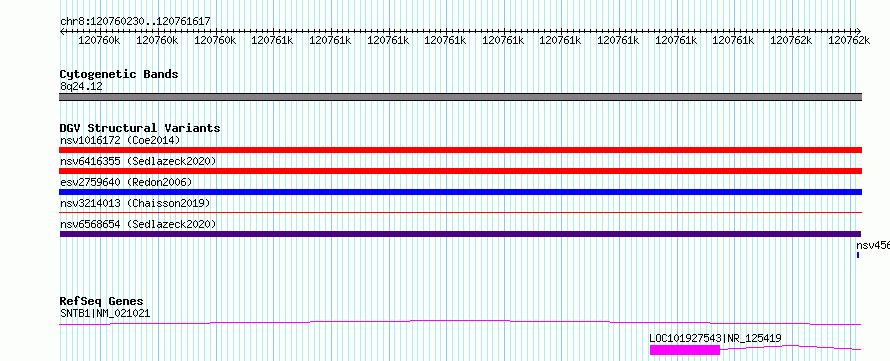Screen dimensions: 890x361
Task: Open the SNTB1|NM_021021 gene label
Action: tap(105, 313)
